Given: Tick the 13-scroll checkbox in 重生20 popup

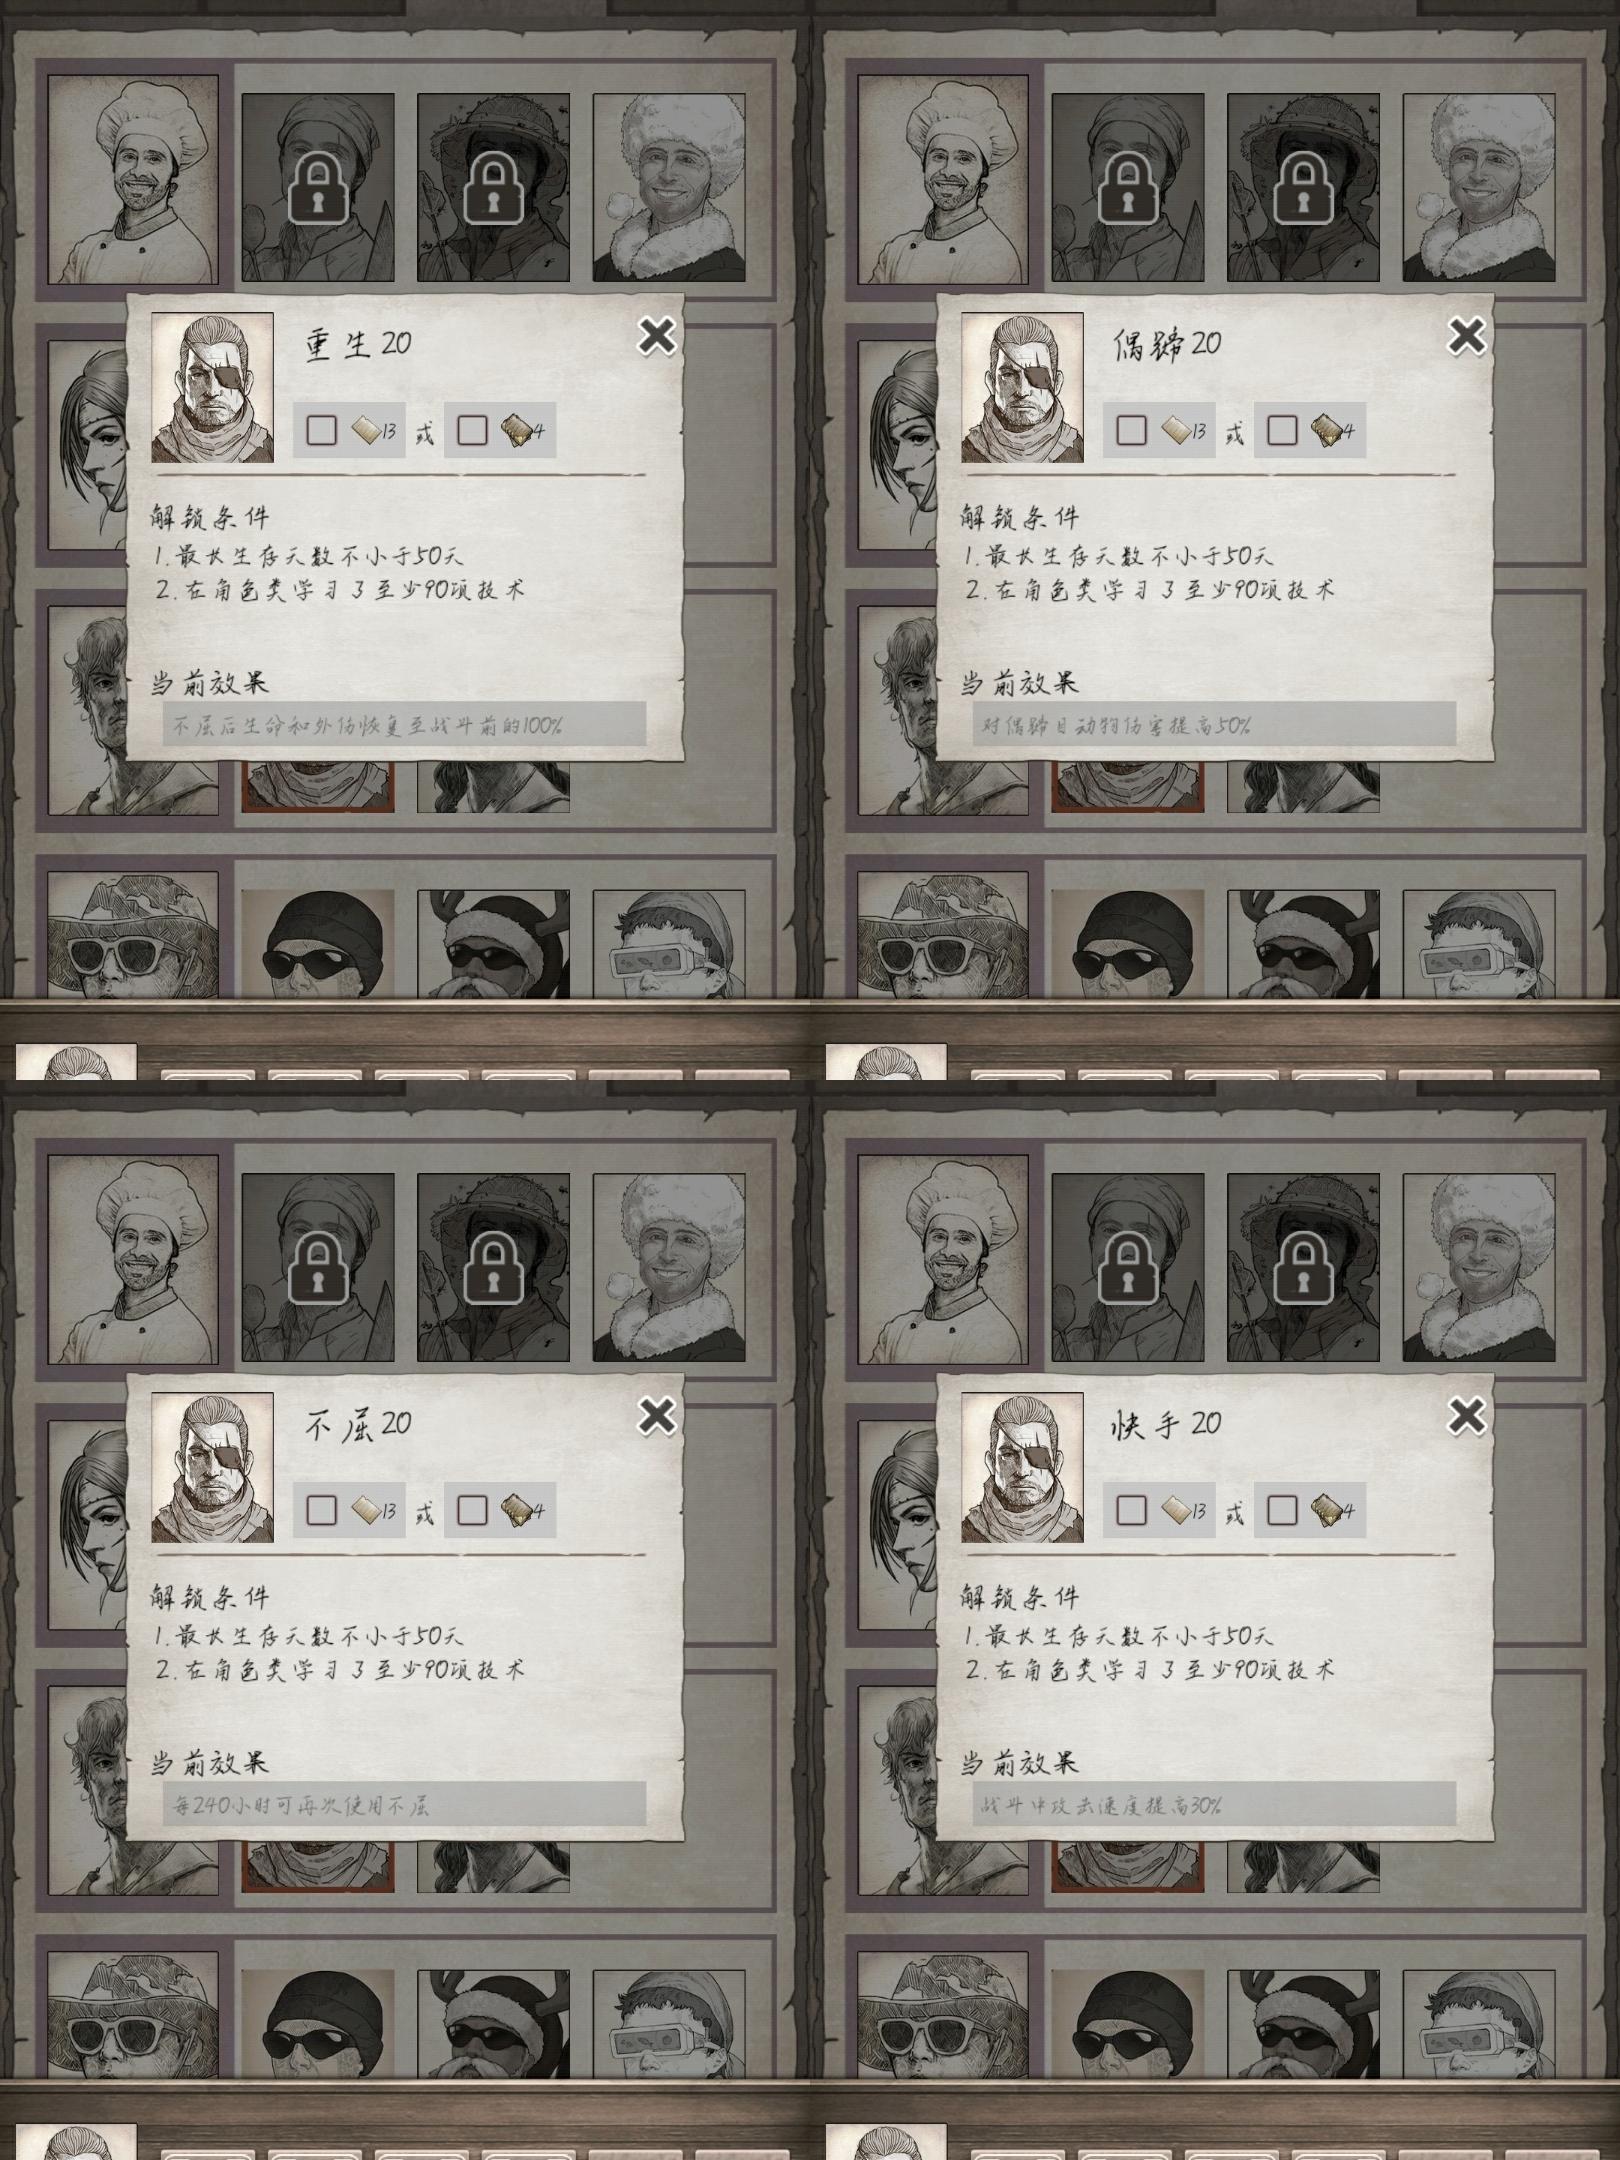Looking at the screenshot, I should (321, 430).
